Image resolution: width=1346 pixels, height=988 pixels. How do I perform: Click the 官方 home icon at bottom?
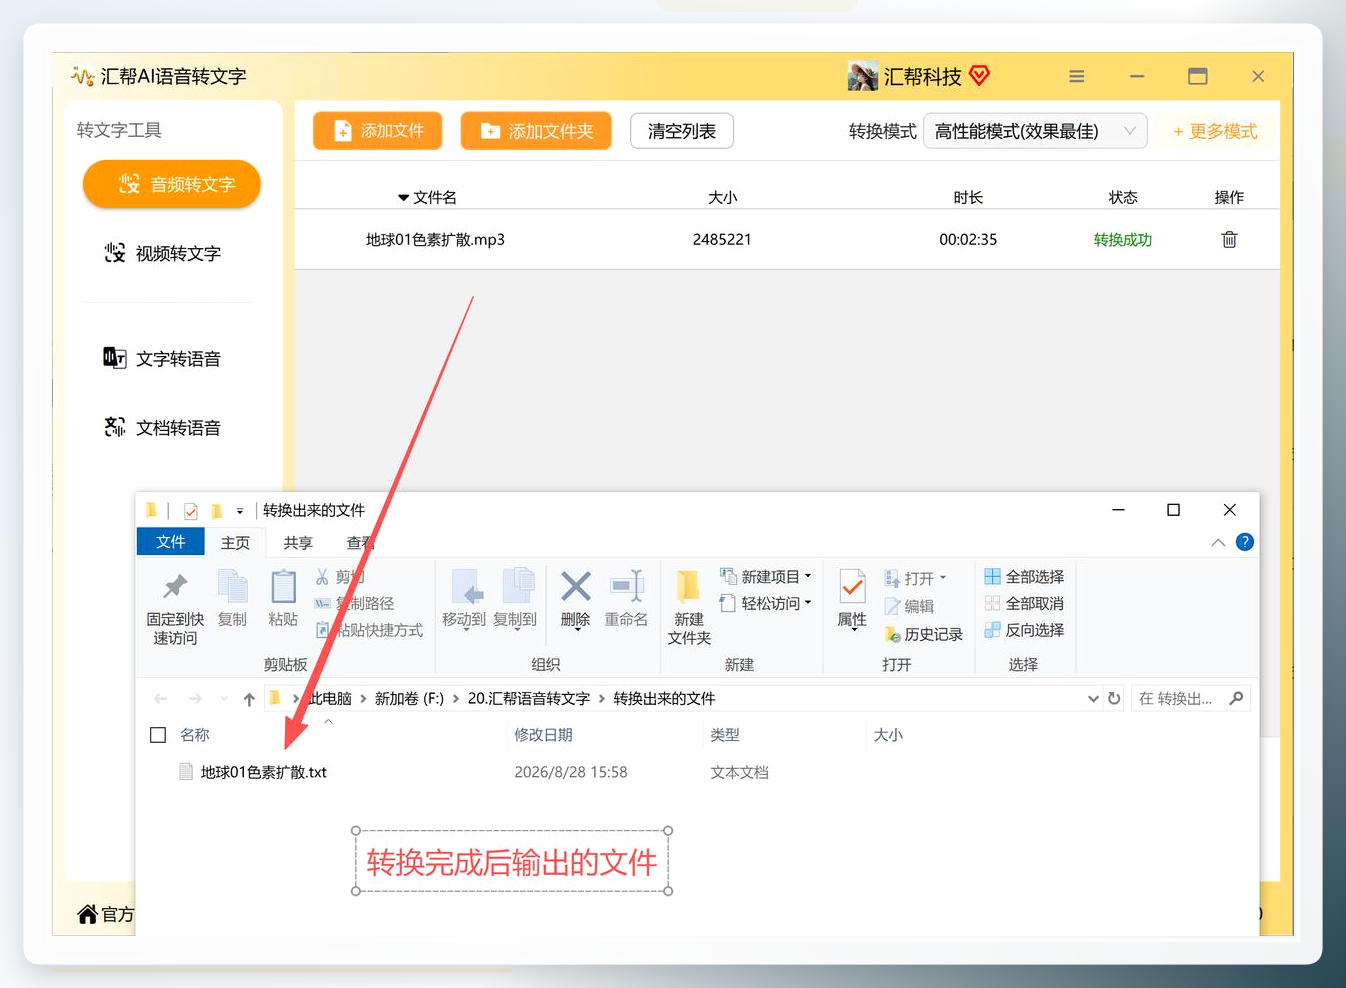(x=87, y=914)
